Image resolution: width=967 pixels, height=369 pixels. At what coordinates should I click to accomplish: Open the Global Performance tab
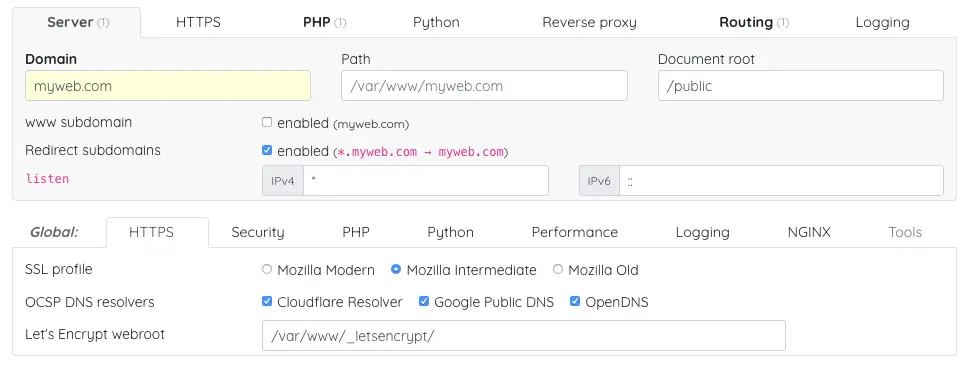pos(574,233)
